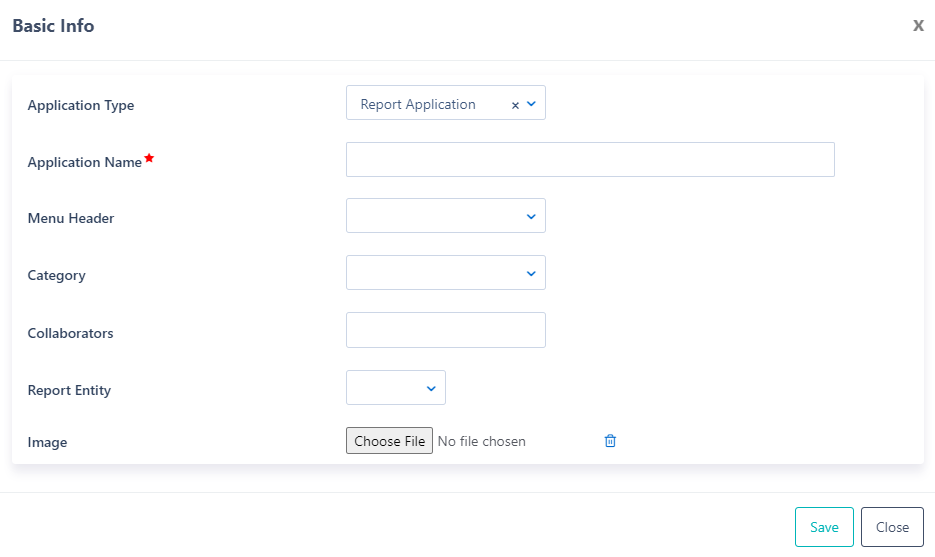The image size is (935, 557).
Task: Select the Report Application value text
Action: (418, 104)
